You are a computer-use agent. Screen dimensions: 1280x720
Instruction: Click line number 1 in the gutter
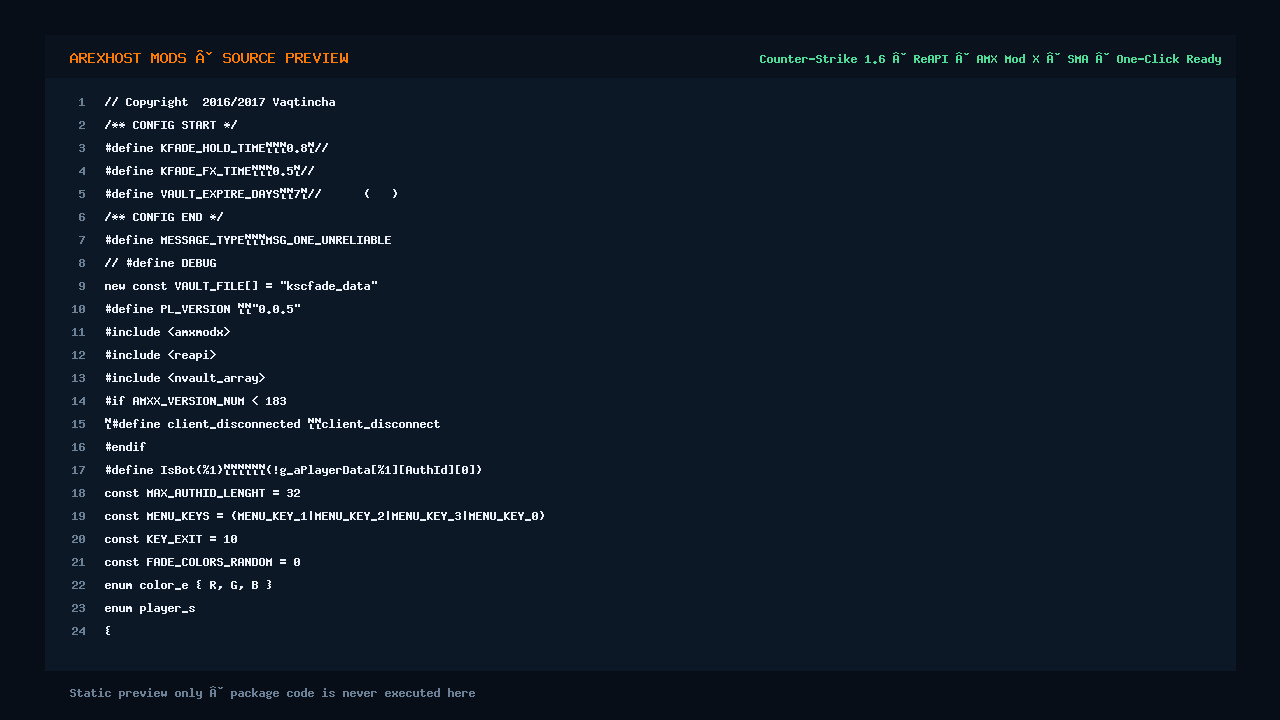pyautogui.click(x=82, y=102)
